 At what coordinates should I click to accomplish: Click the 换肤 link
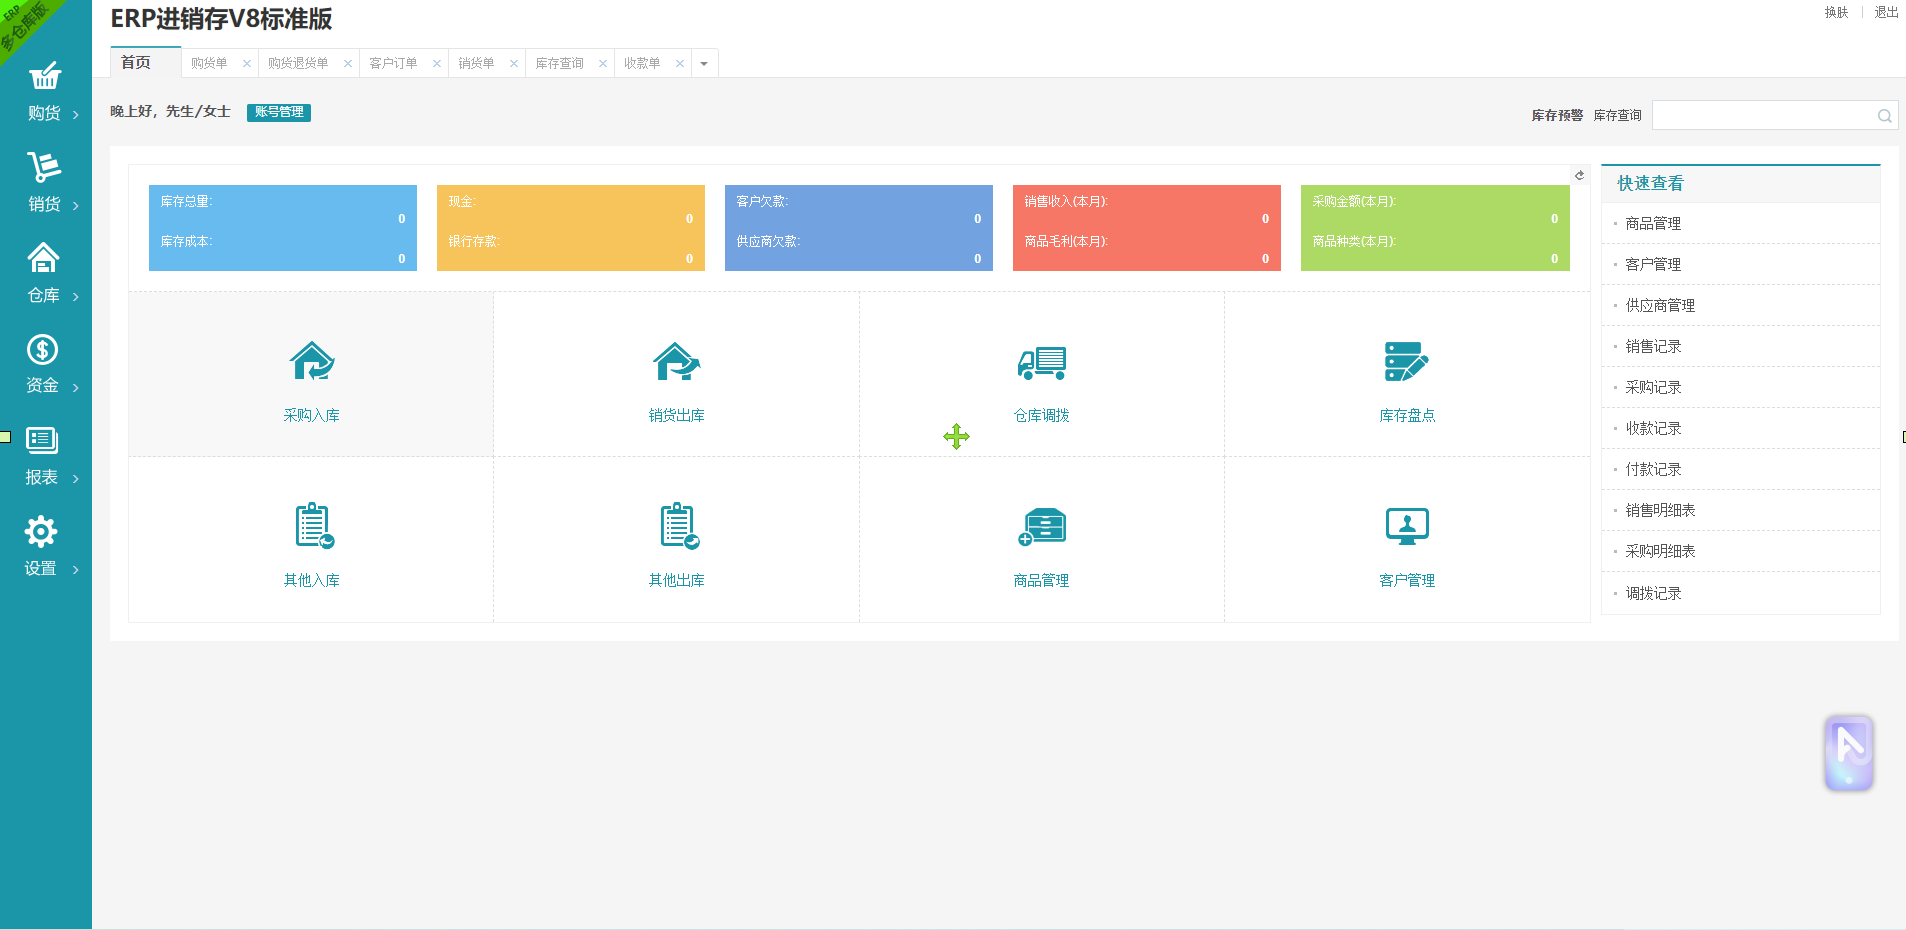point(1836,12)
